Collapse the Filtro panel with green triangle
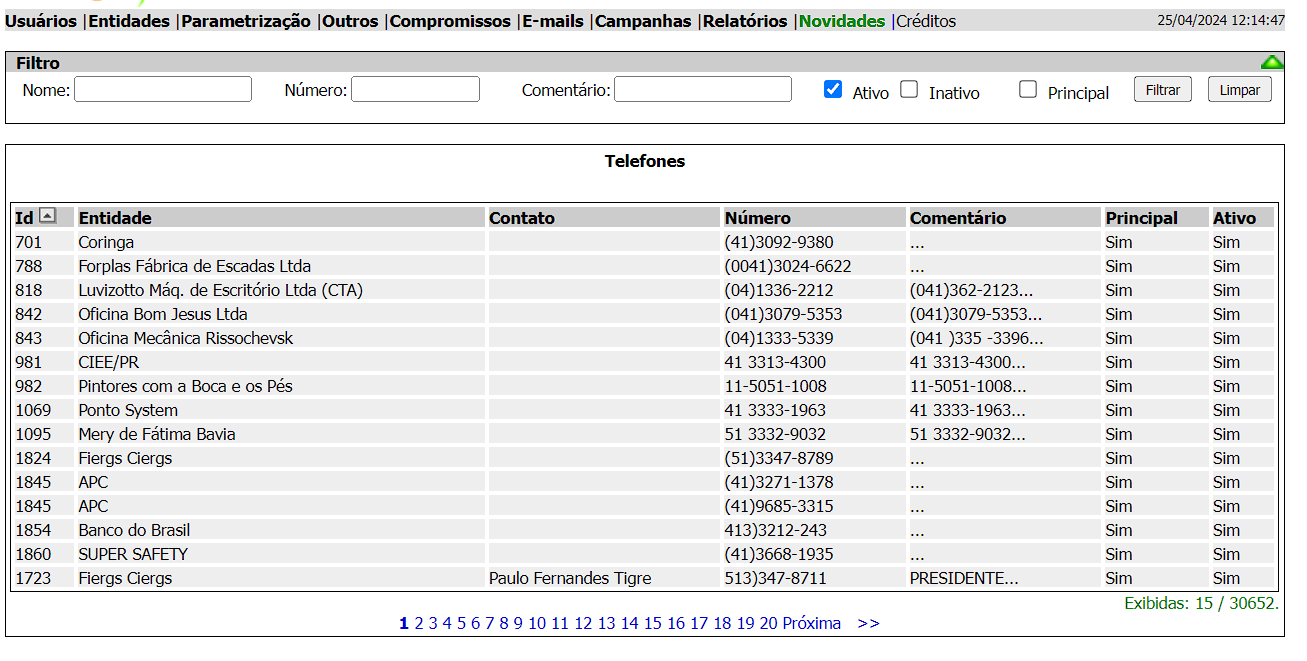The width and height of the screenshot is (1307, 661). pyautogui.click(x=1271, y=63)
